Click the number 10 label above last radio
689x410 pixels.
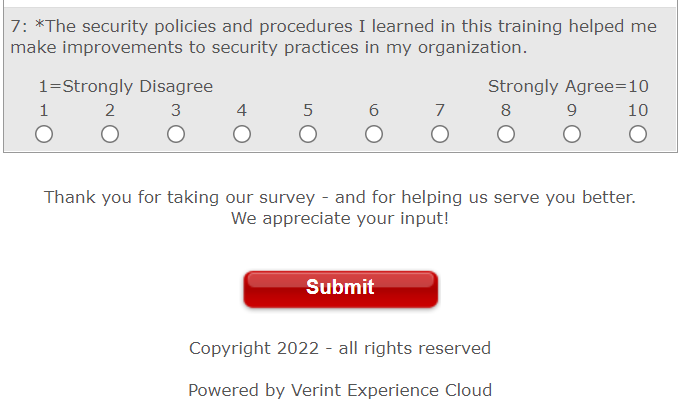point(638,110)
